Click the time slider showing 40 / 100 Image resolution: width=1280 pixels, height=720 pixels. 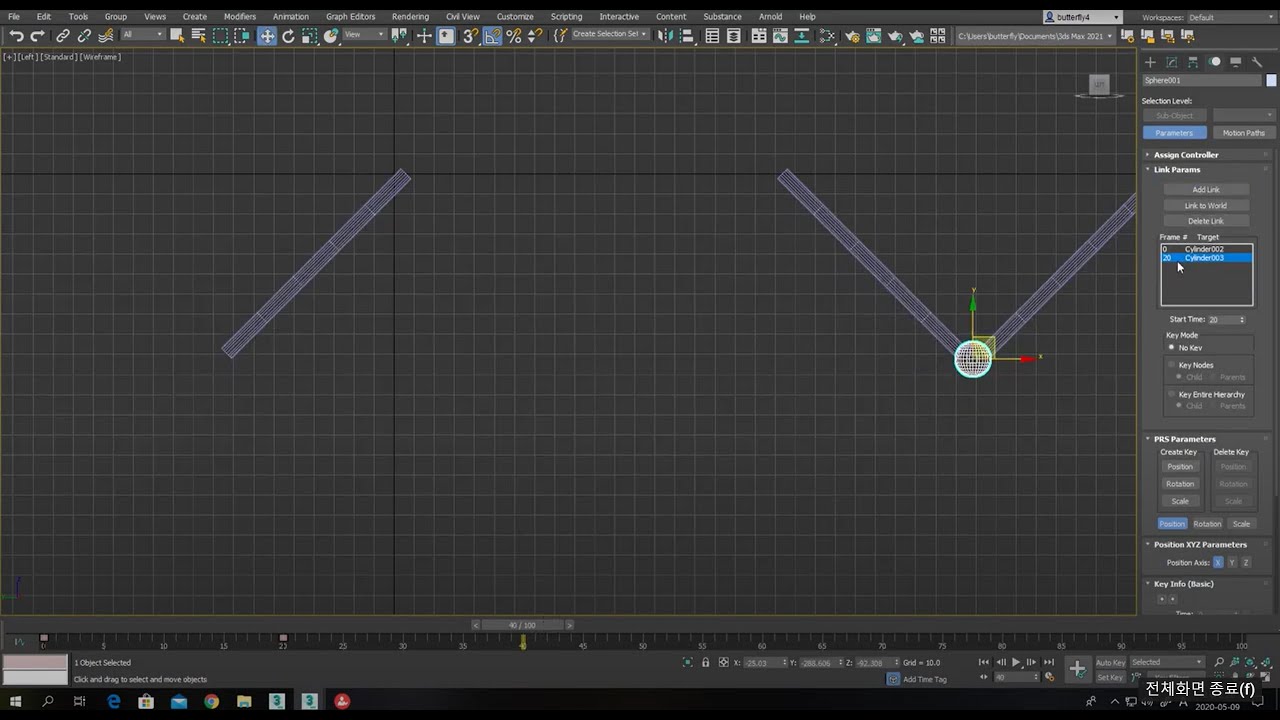coord(522,625)
